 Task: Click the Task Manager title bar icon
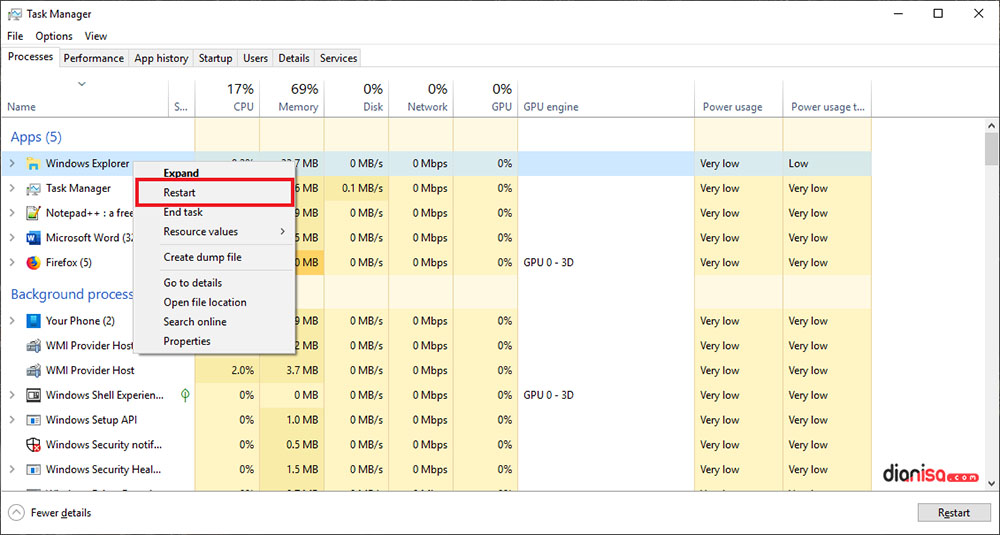tap(13, 14)
